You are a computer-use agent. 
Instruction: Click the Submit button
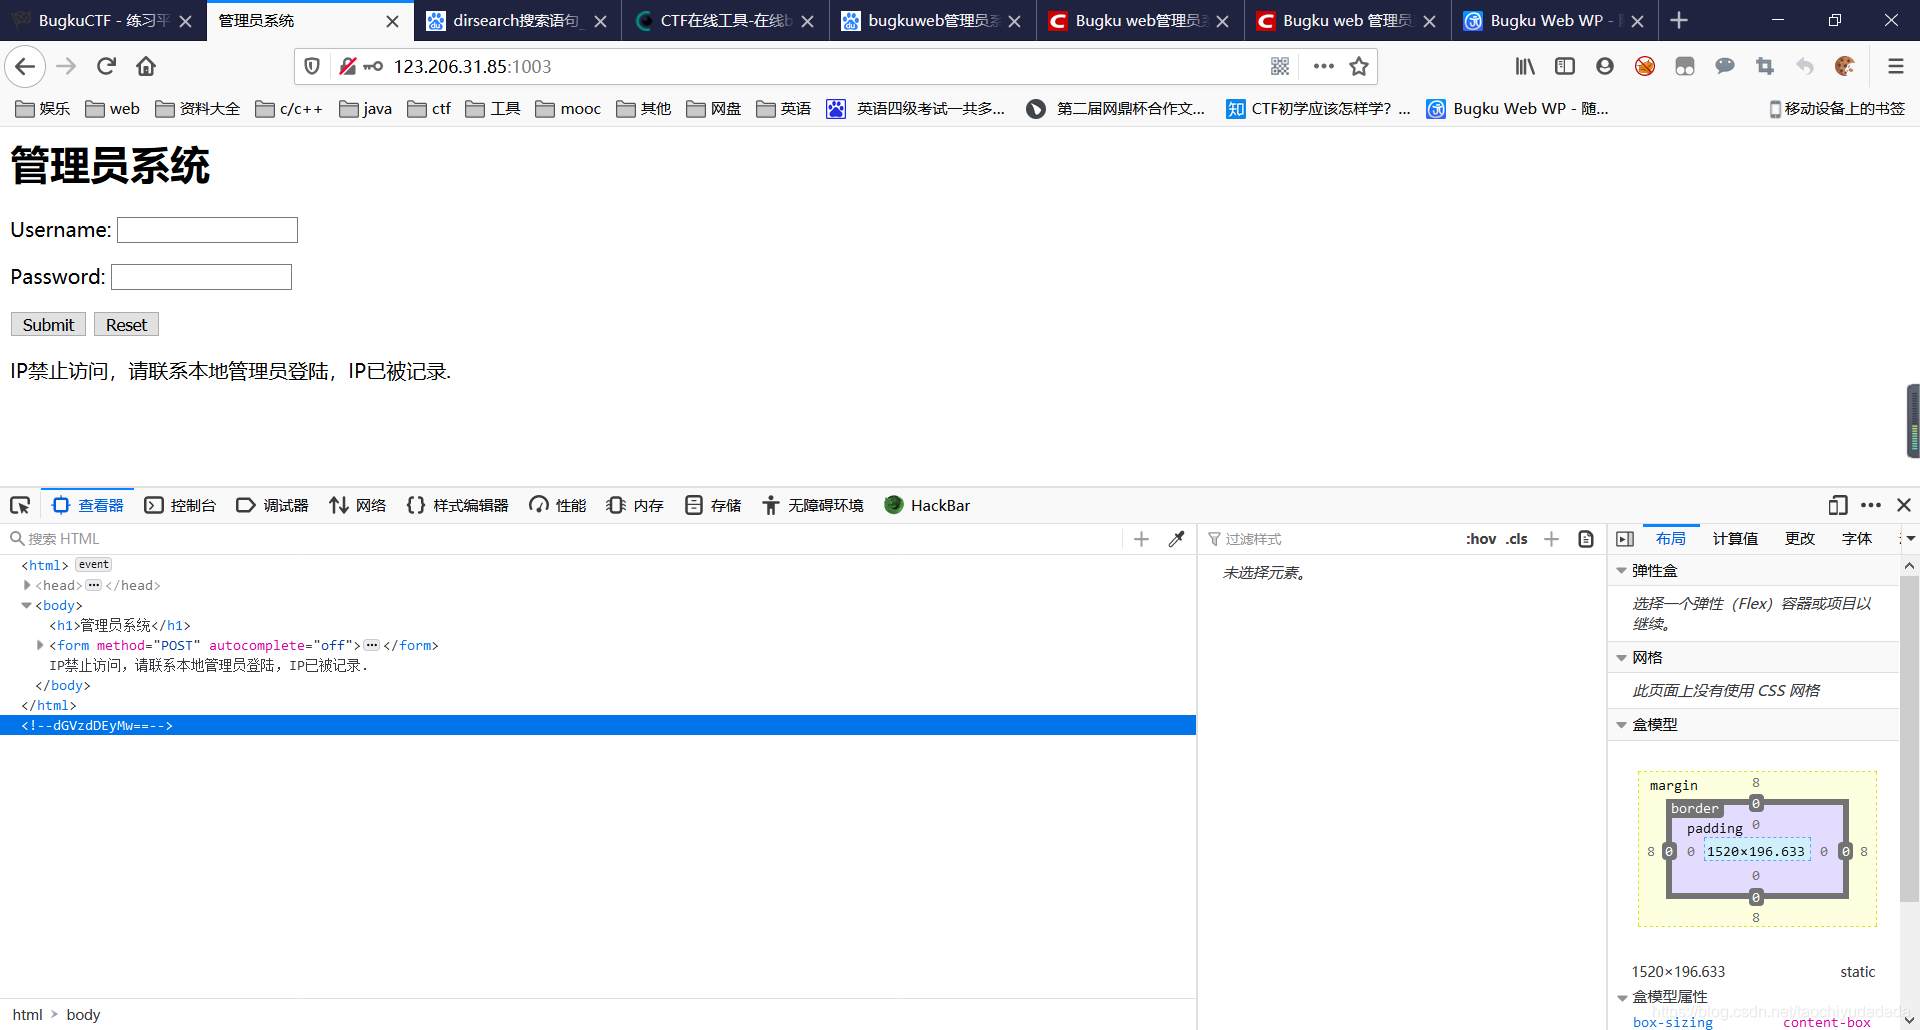pyautogui.click(x=48, y=325)
